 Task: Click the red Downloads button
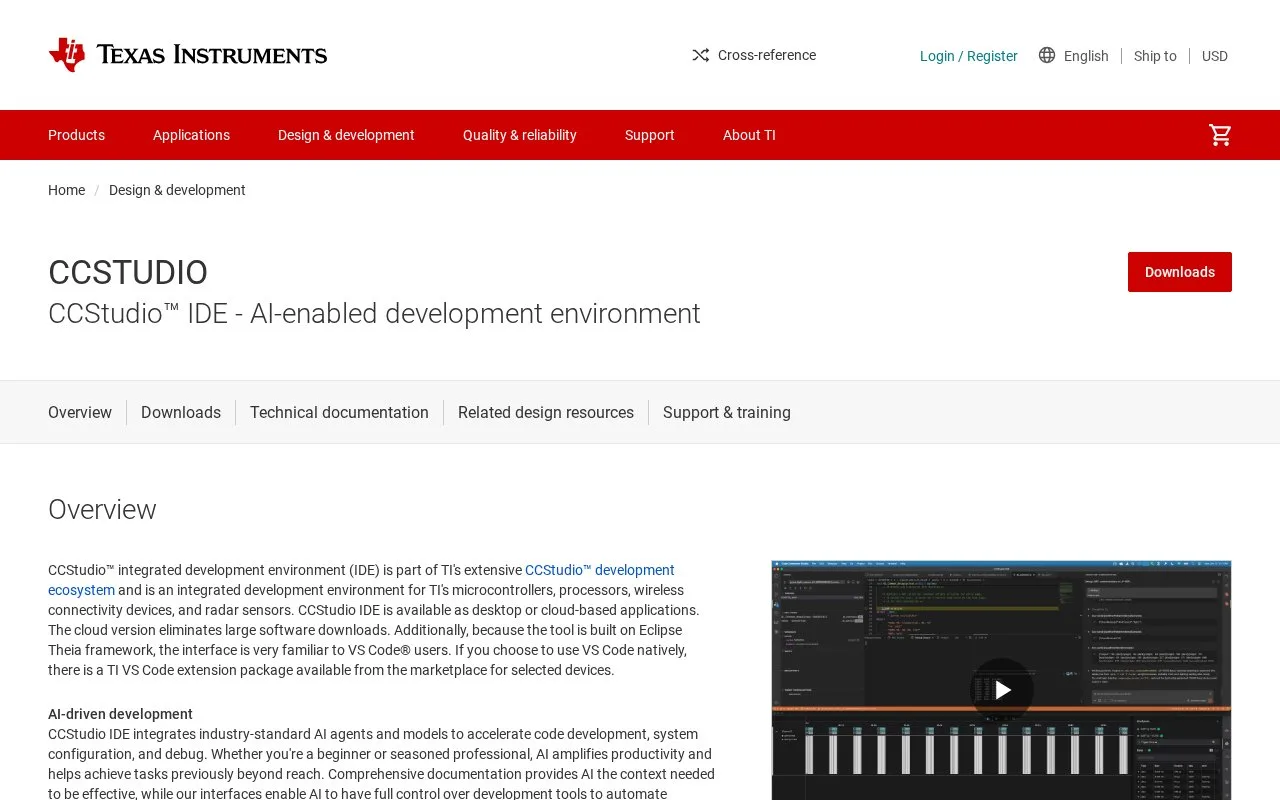point(1180,272)
